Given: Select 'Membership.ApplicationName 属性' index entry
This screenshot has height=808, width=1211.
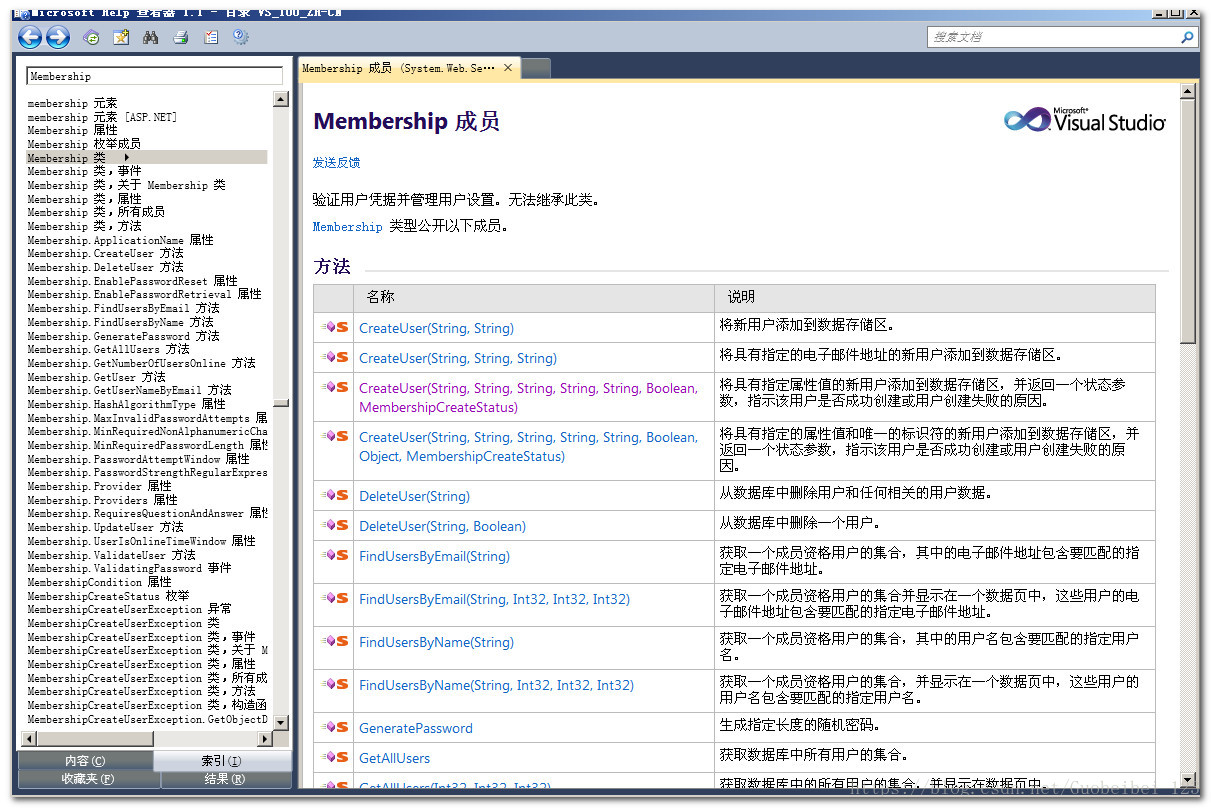Looking at the screenshot, I should (120, 240).
